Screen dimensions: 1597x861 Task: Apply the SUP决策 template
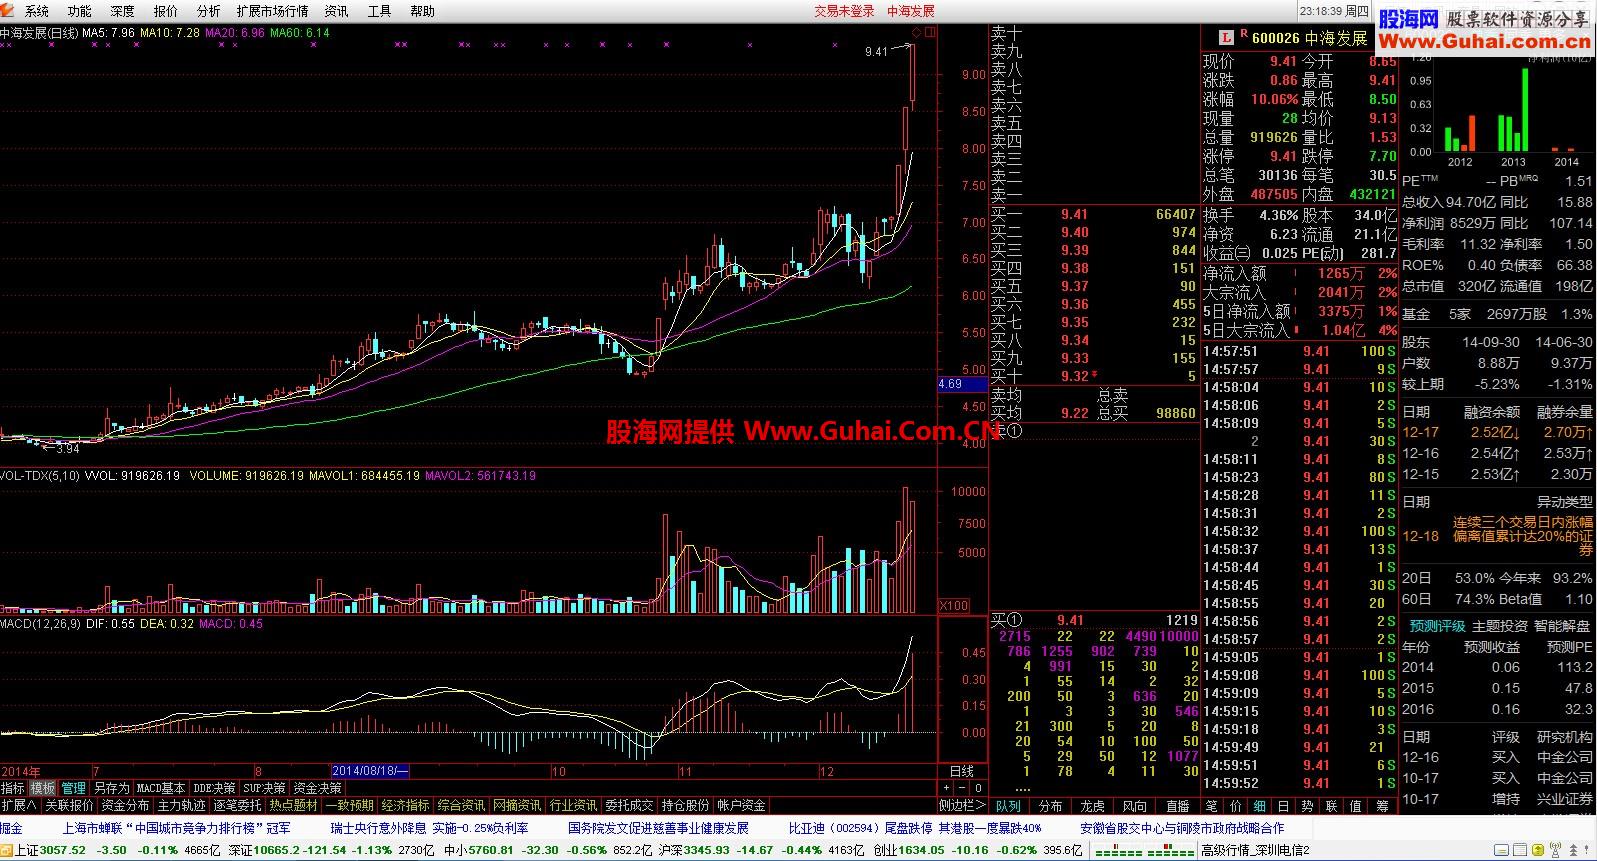pos(264,788)
